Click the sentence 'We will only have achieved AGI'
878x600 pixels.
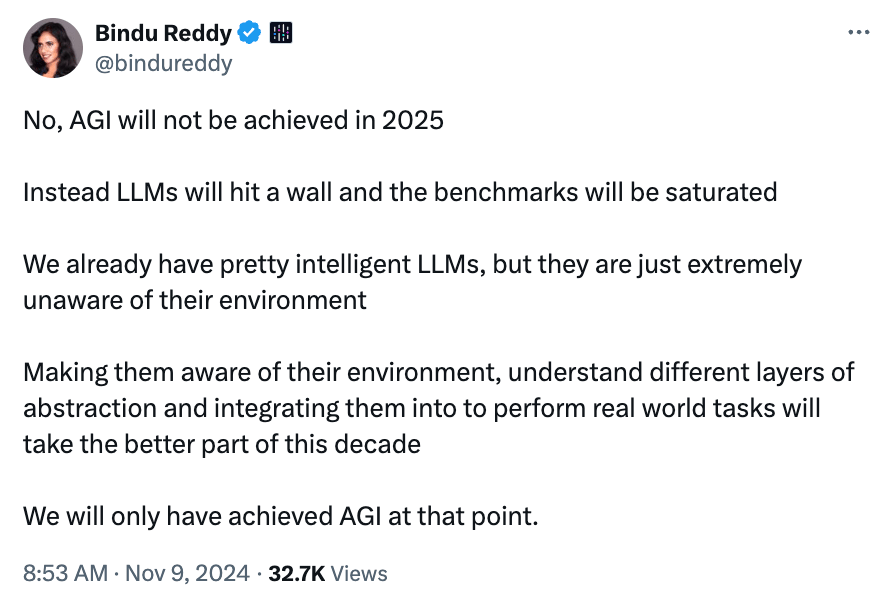coord(281,517)
